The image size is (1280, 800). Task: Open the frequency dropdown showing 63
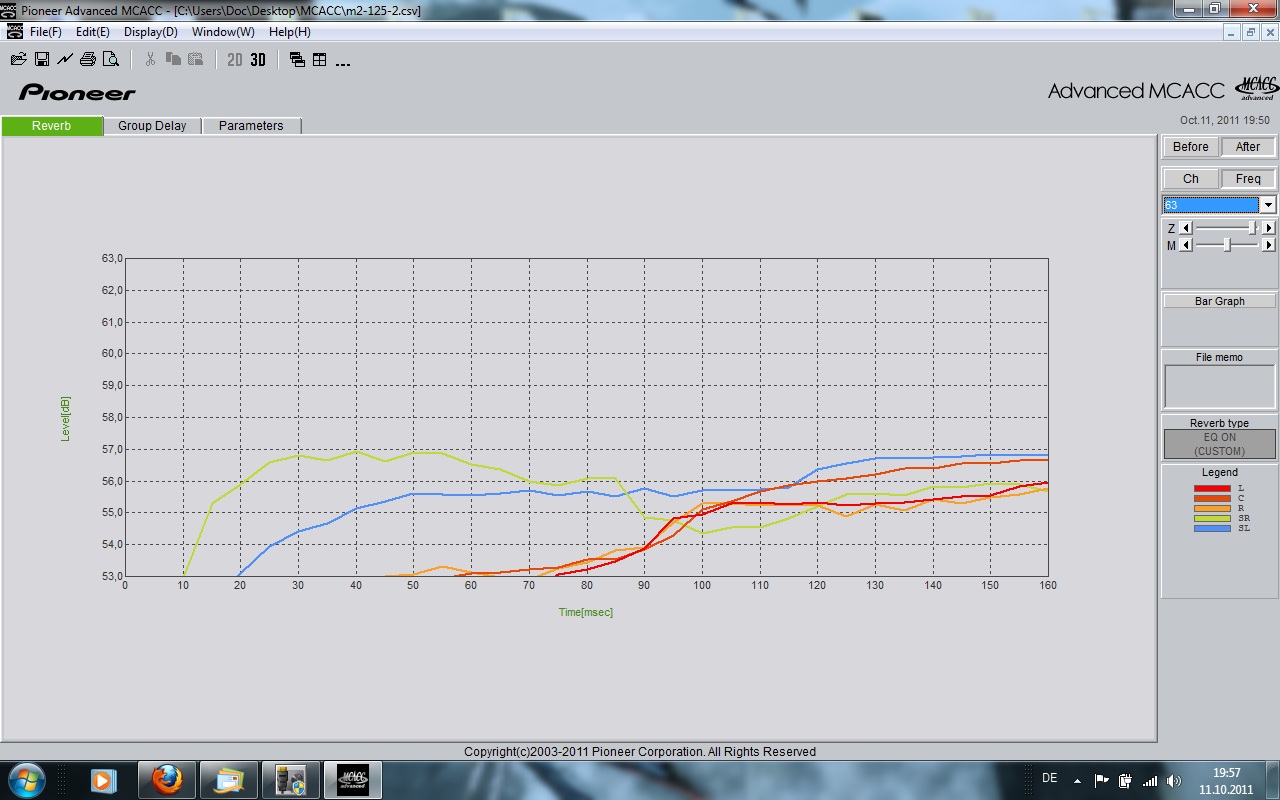tap(1268, 205)
